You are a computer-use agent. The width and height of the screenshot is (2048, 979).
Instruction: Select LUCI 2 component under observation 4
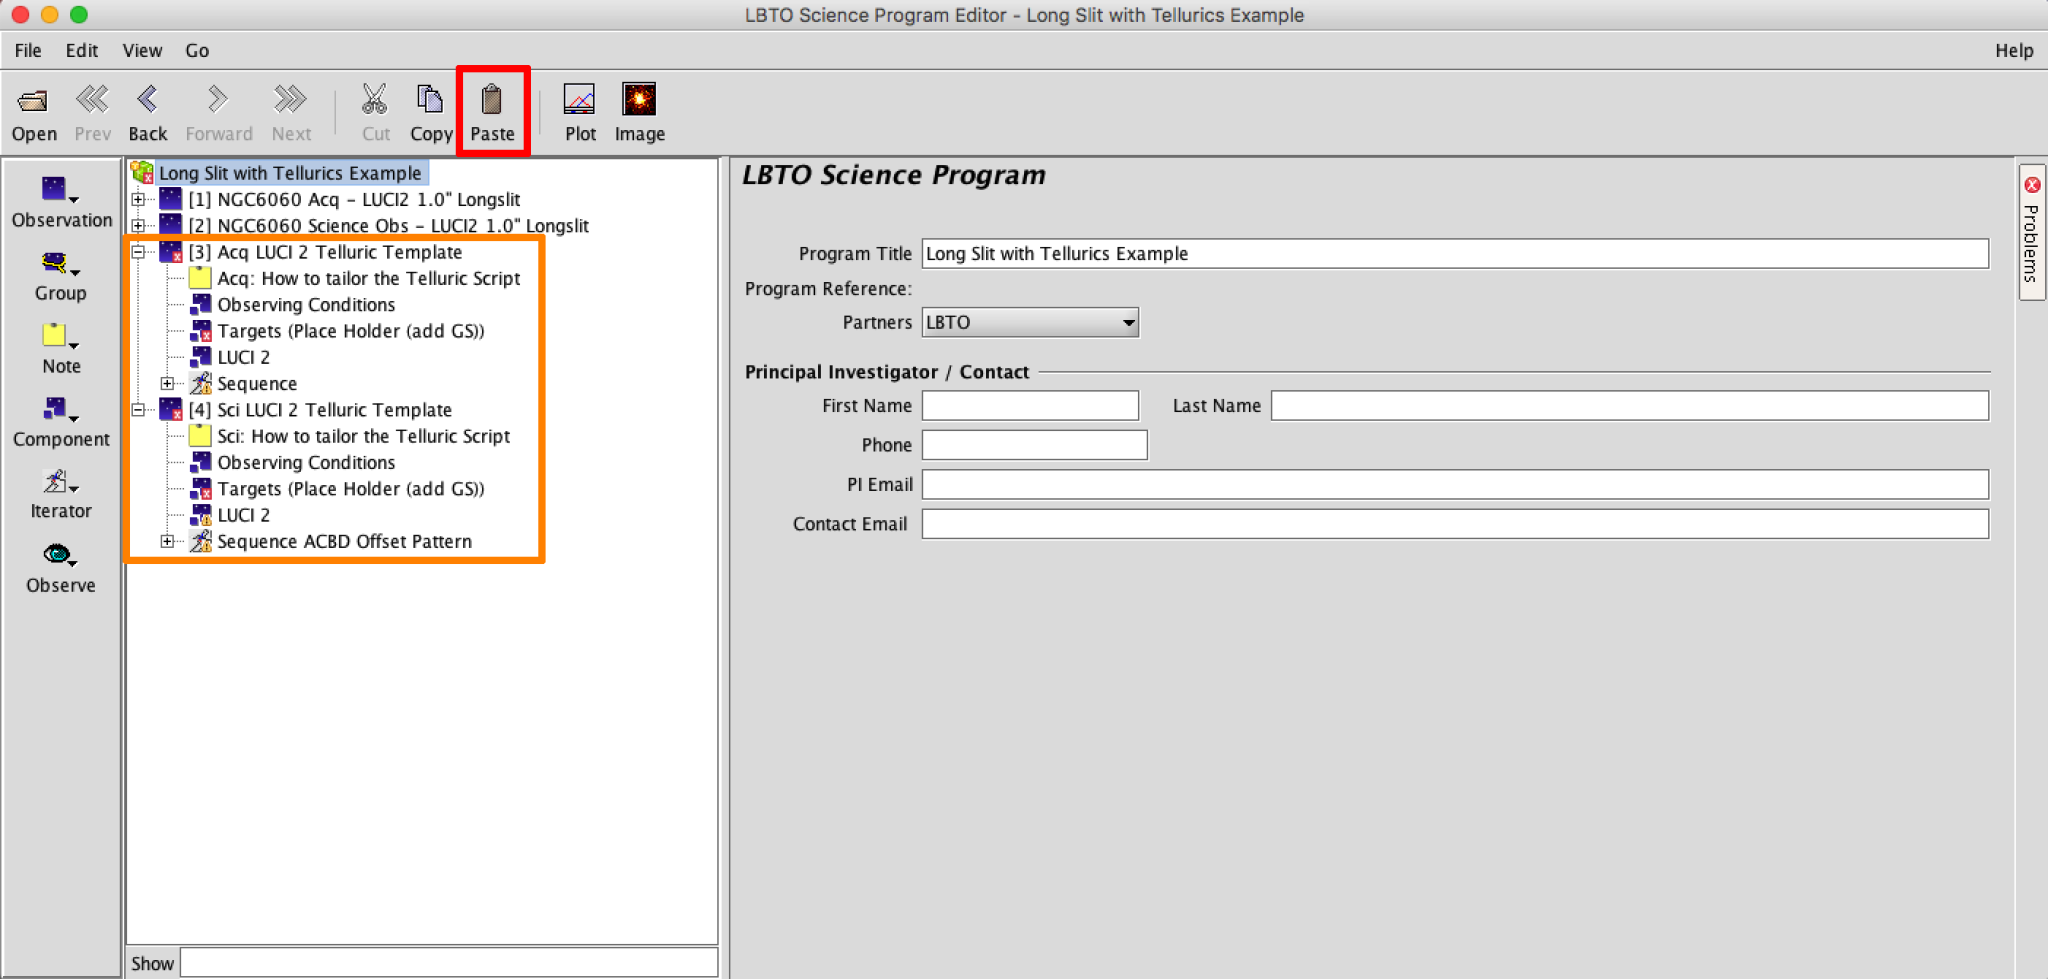click(244, 515)
